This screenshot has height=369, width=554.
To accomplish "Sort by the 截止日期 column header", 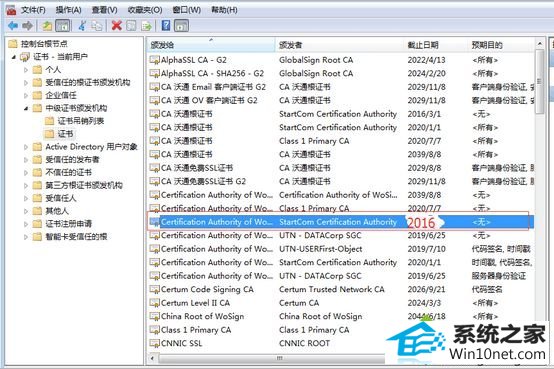I will [x=423, y=45].
